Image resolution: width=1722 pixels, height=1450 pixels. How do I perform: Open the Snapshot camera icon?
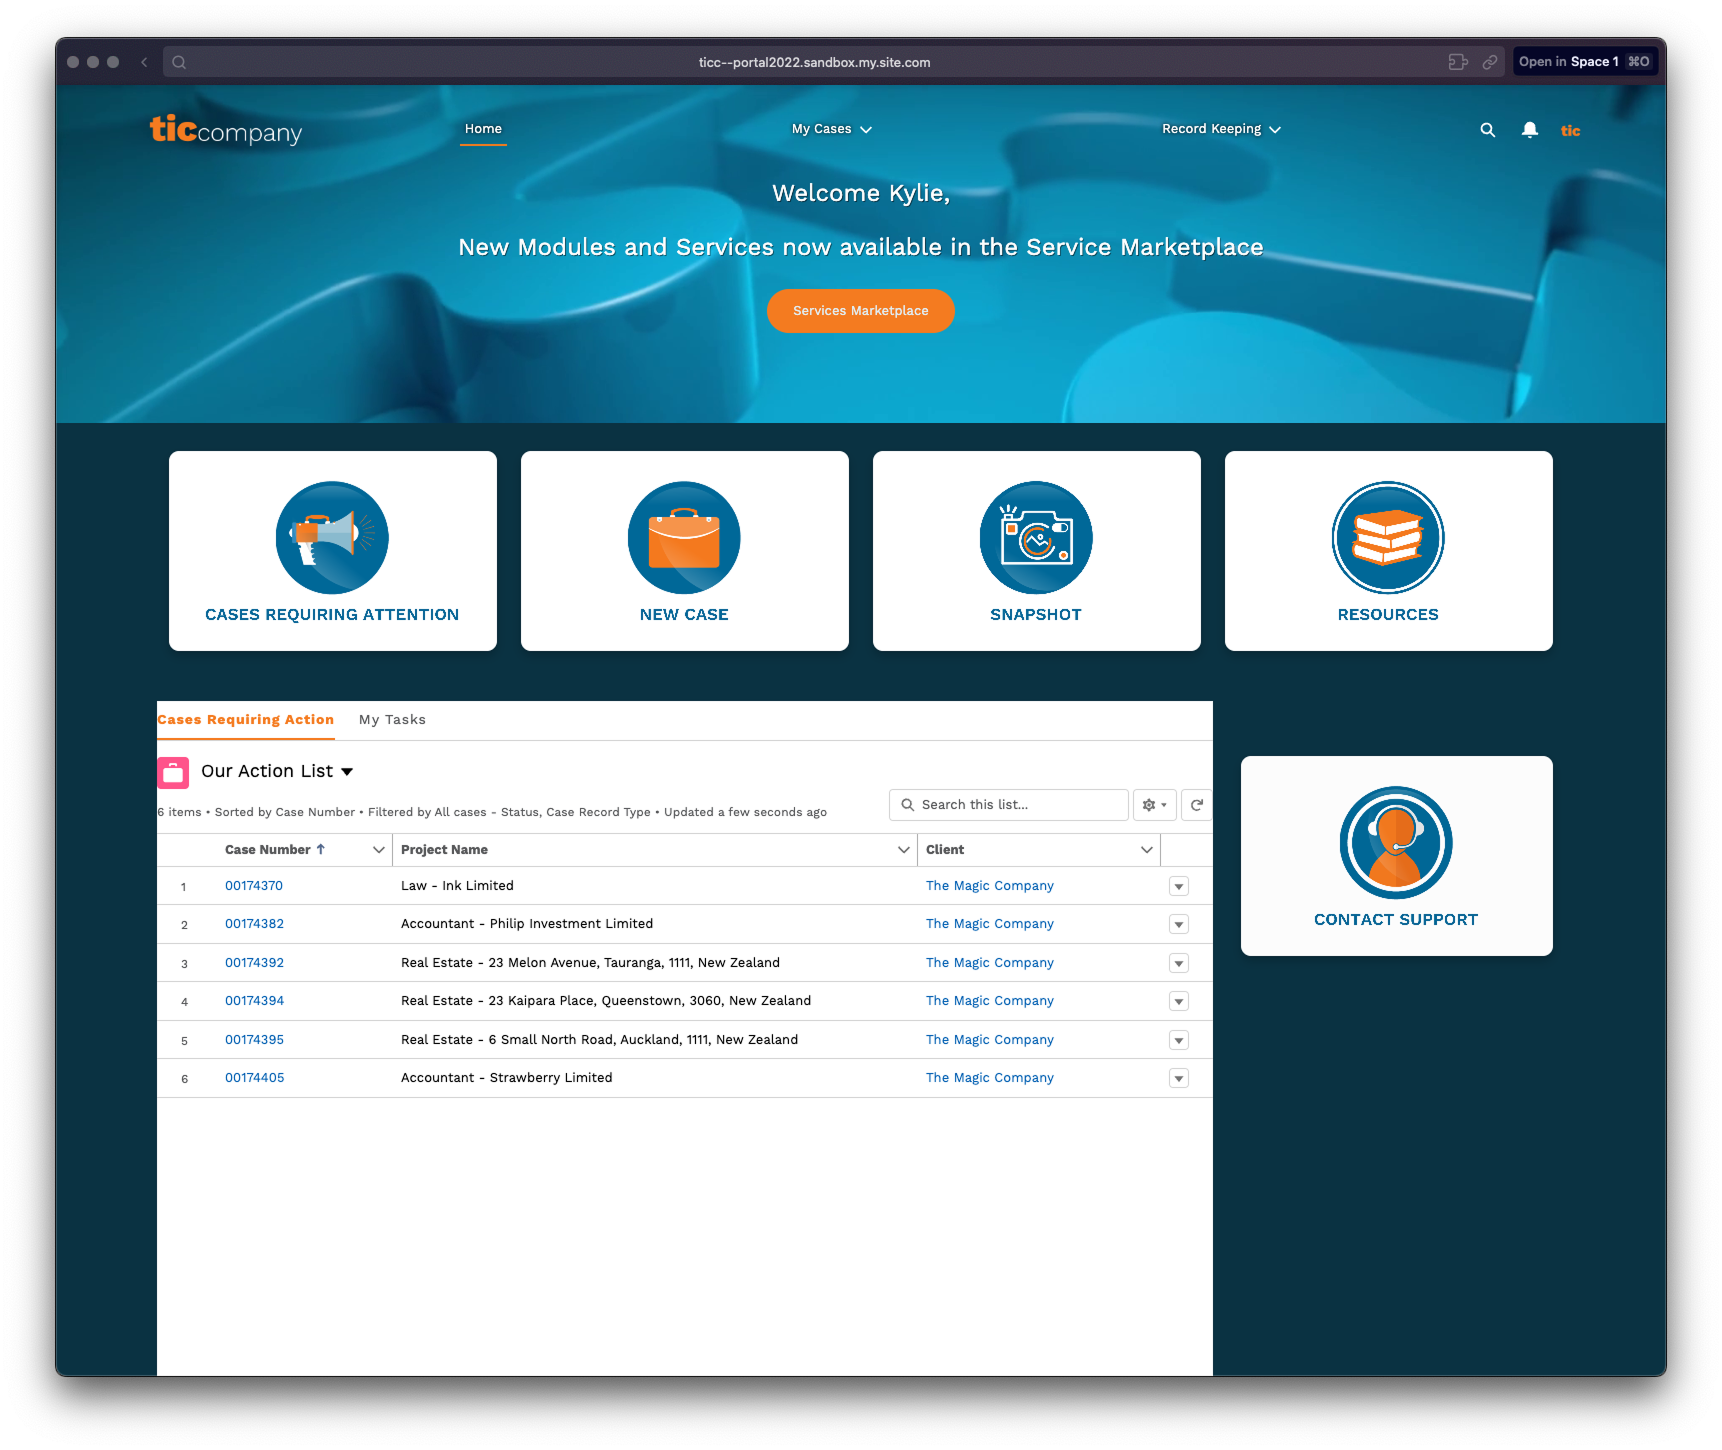click(x=1036, y=538)
